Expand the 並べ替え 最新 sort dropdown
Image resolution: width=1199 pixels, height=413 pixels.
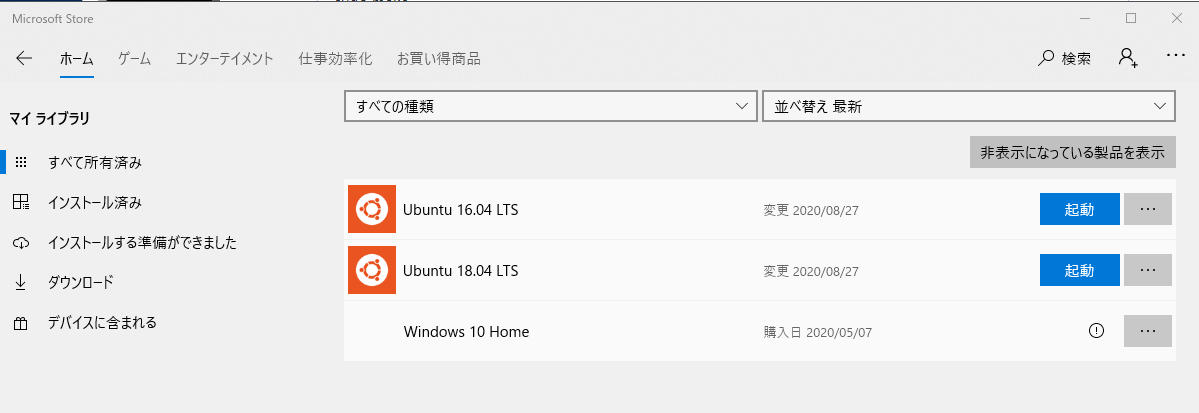point(969,106)
